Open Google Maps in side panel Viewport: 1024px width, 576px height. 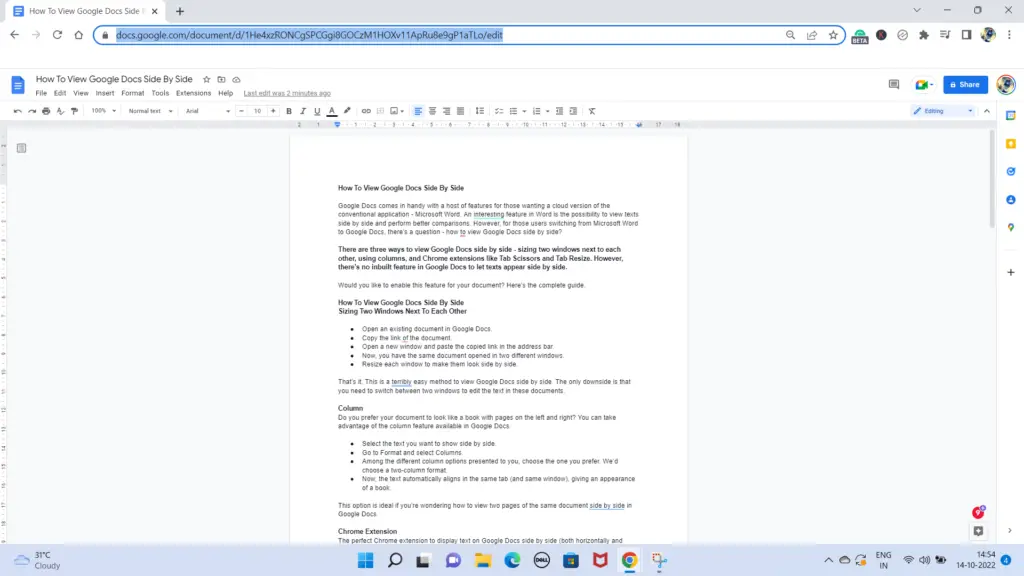(1011, 227)
